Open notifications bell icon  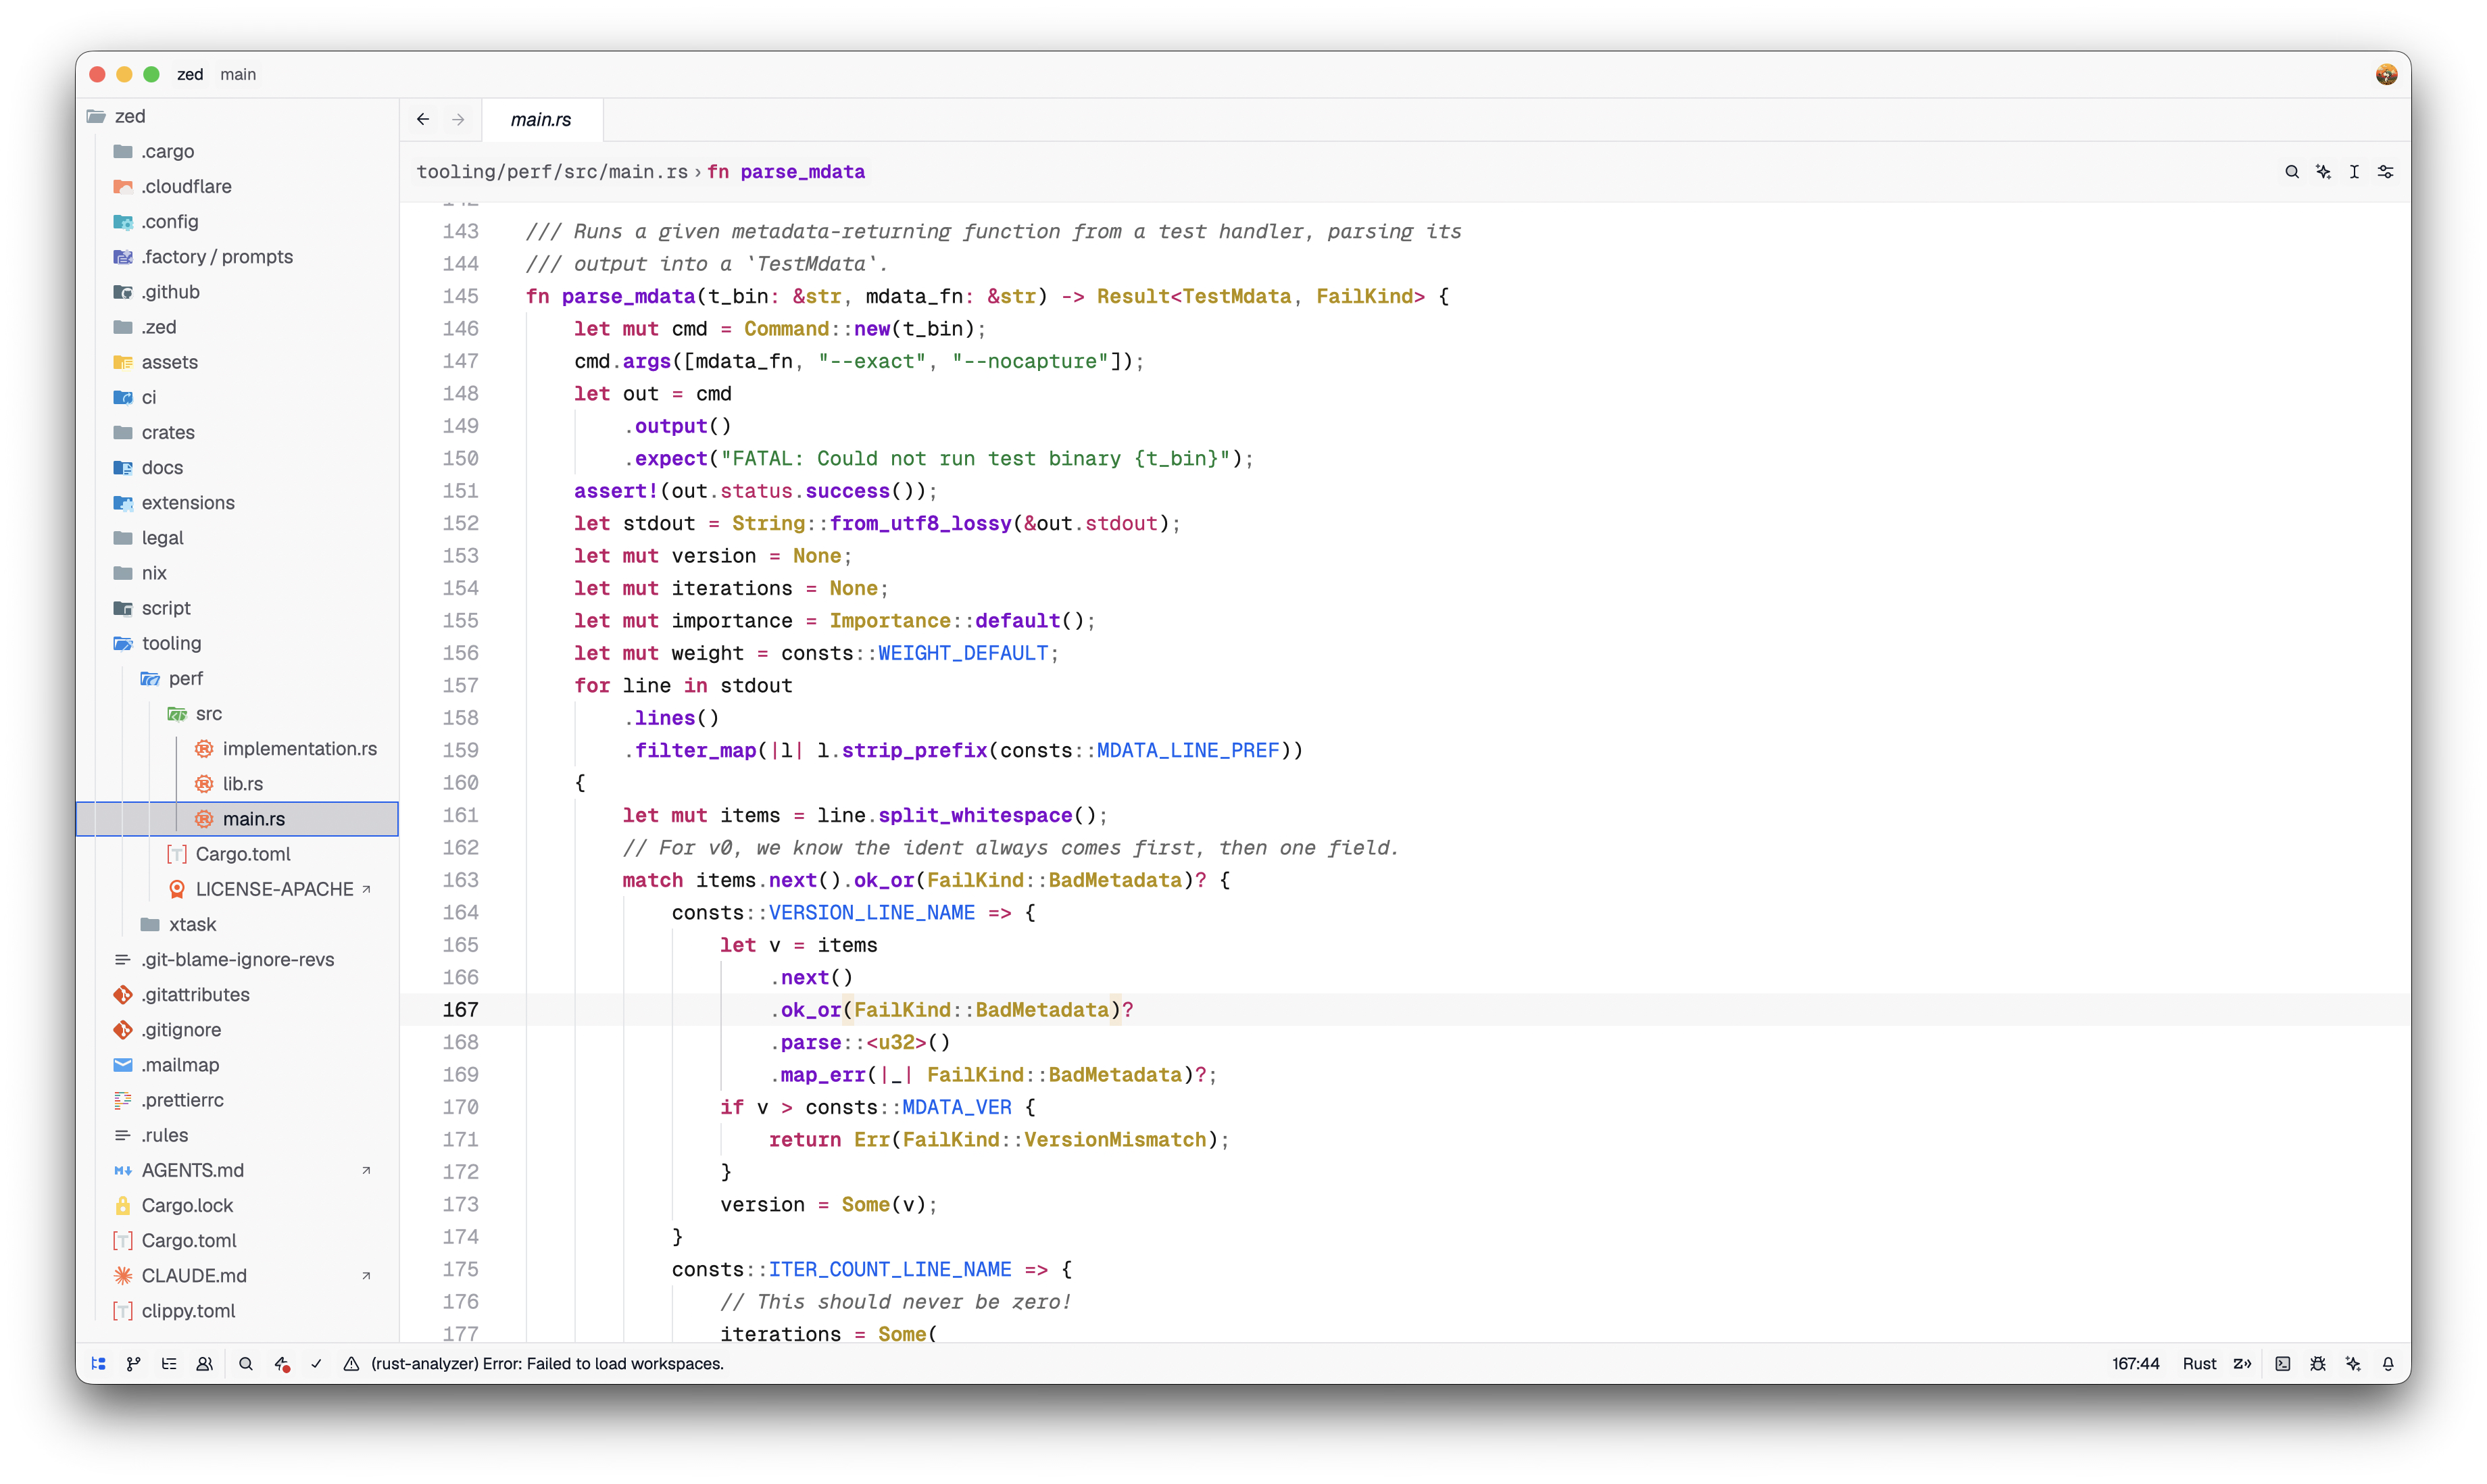[2387, 1363]
